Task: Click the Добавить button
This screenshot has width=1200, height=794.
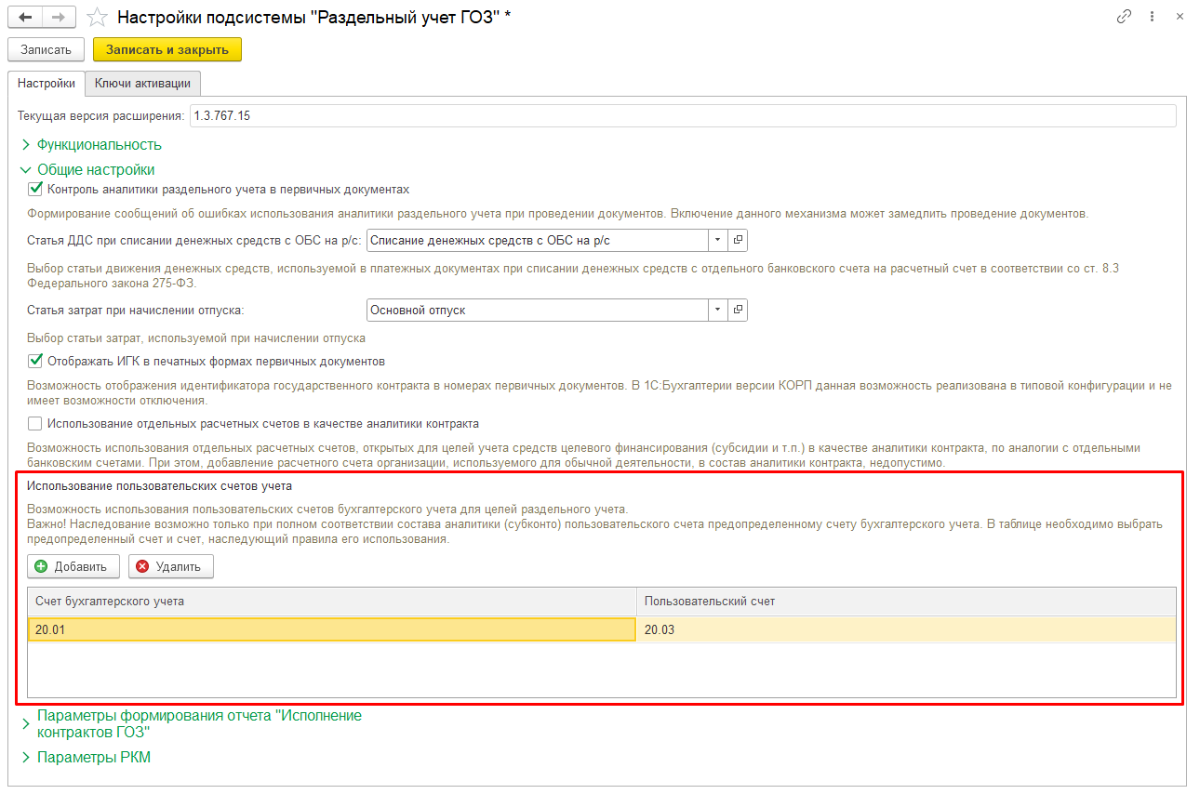Action: tap(73, 567)
